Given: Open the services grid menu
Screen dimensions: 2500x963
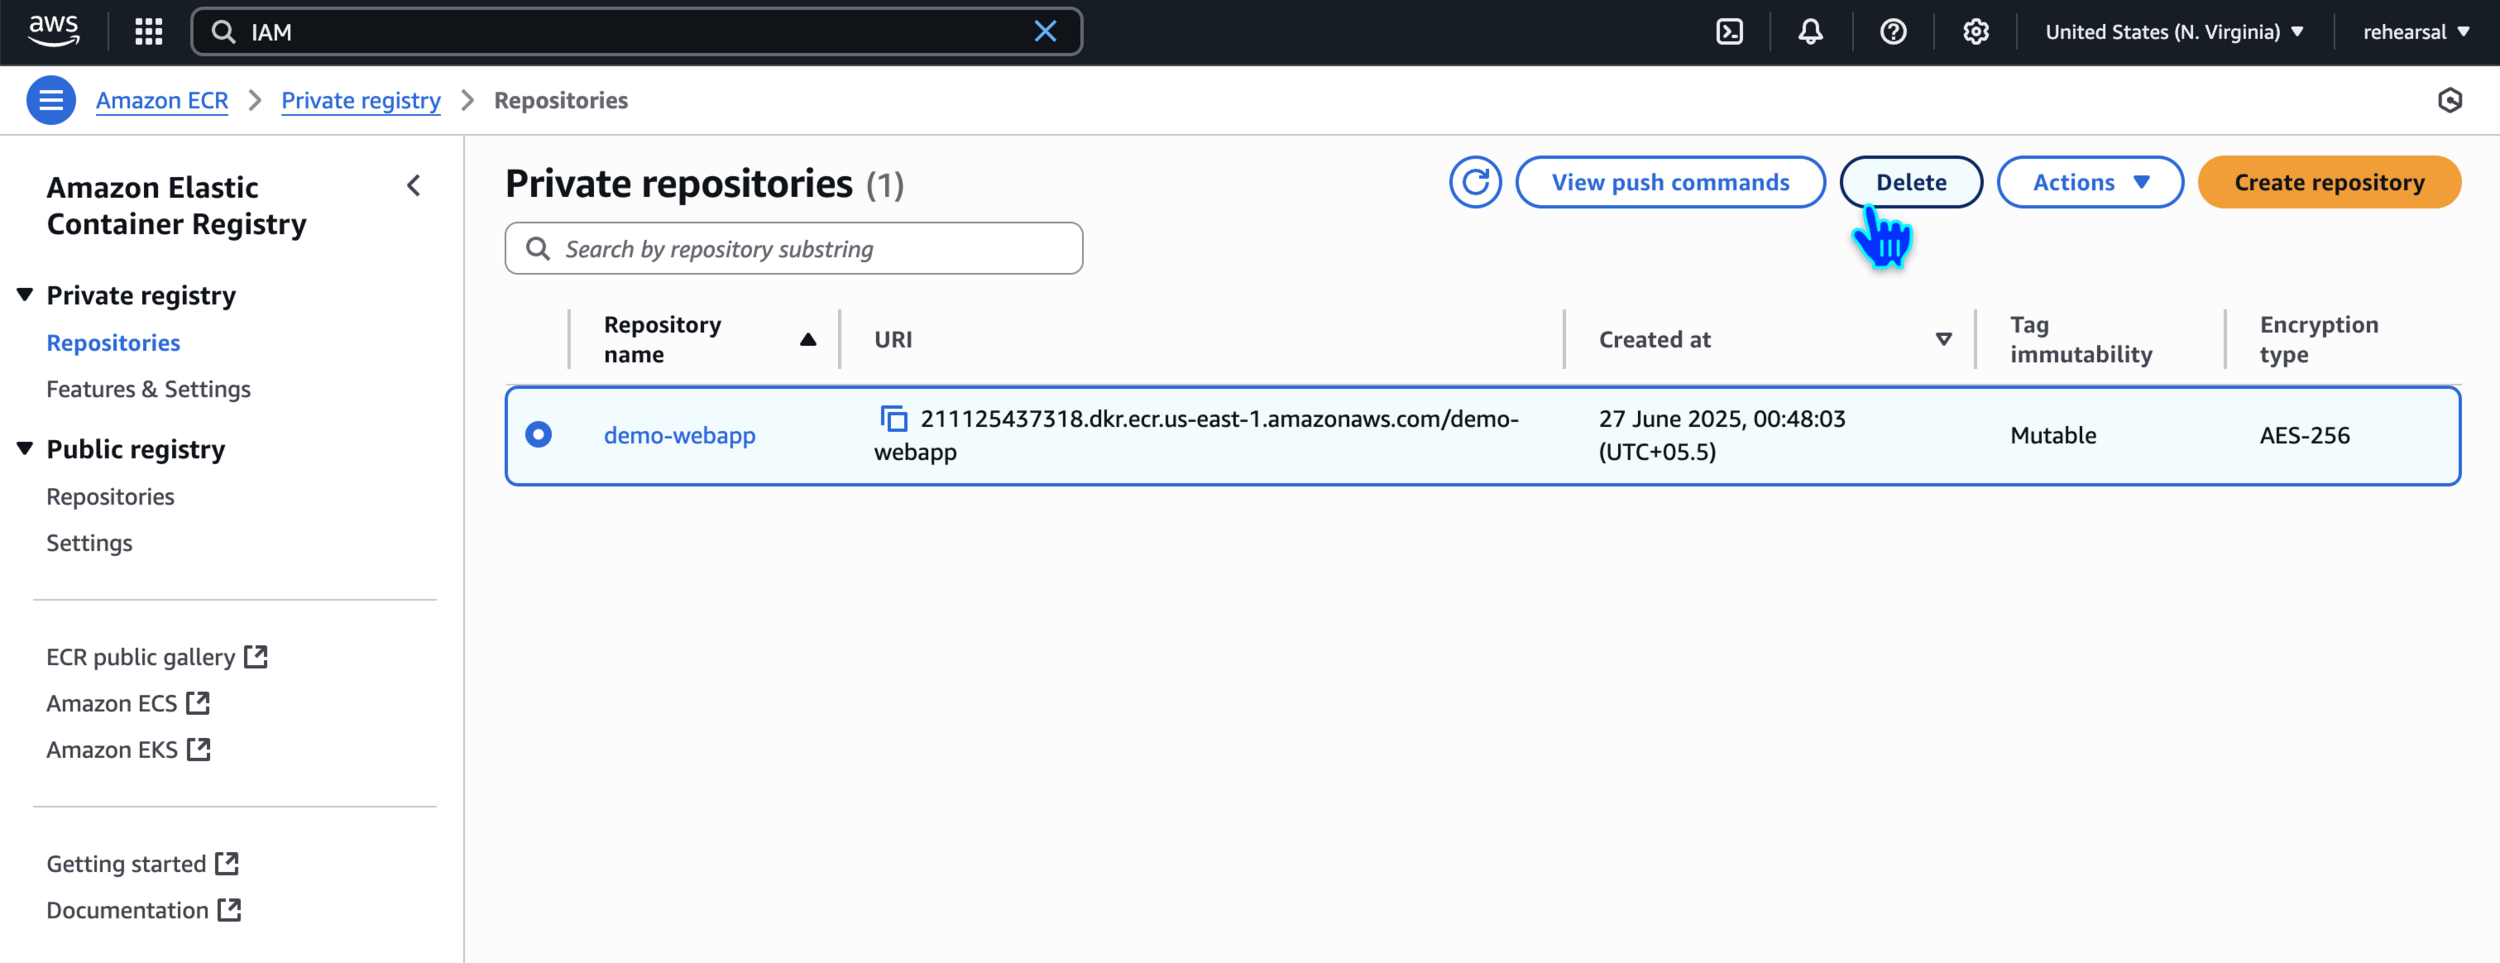Looking at the screenshot, I should pos(149,32).
